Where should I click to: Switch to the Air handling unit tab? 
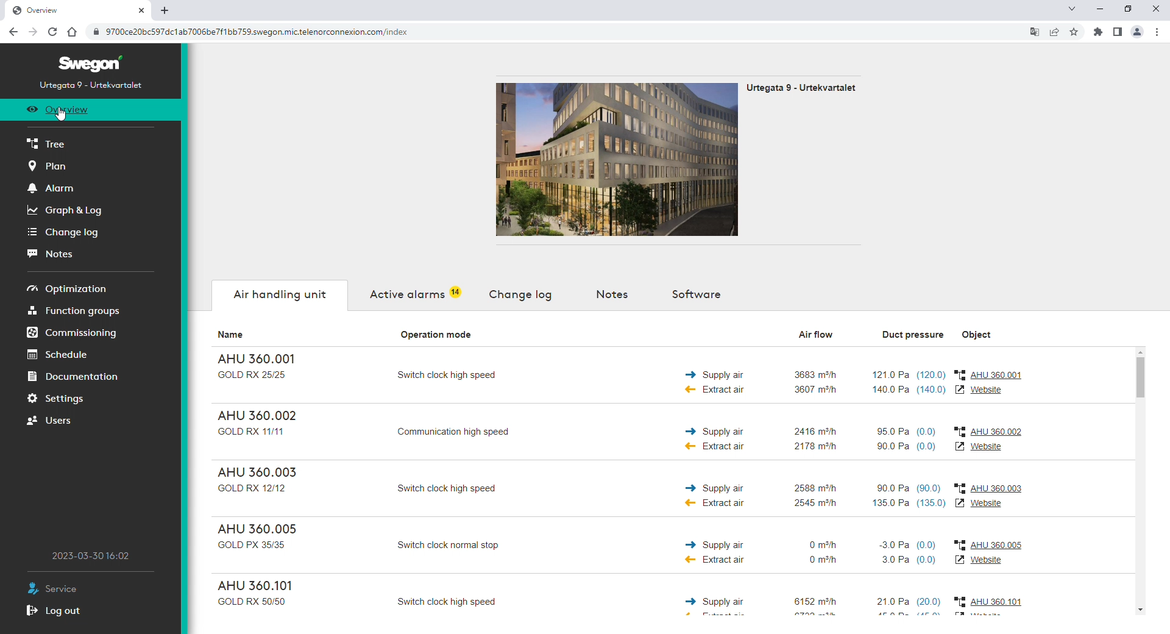pos(280,295)
